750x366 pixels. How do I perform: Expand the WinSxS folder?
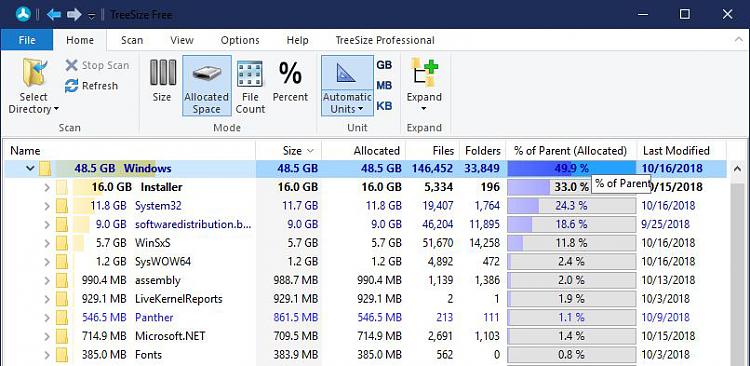tap(46, 243)
